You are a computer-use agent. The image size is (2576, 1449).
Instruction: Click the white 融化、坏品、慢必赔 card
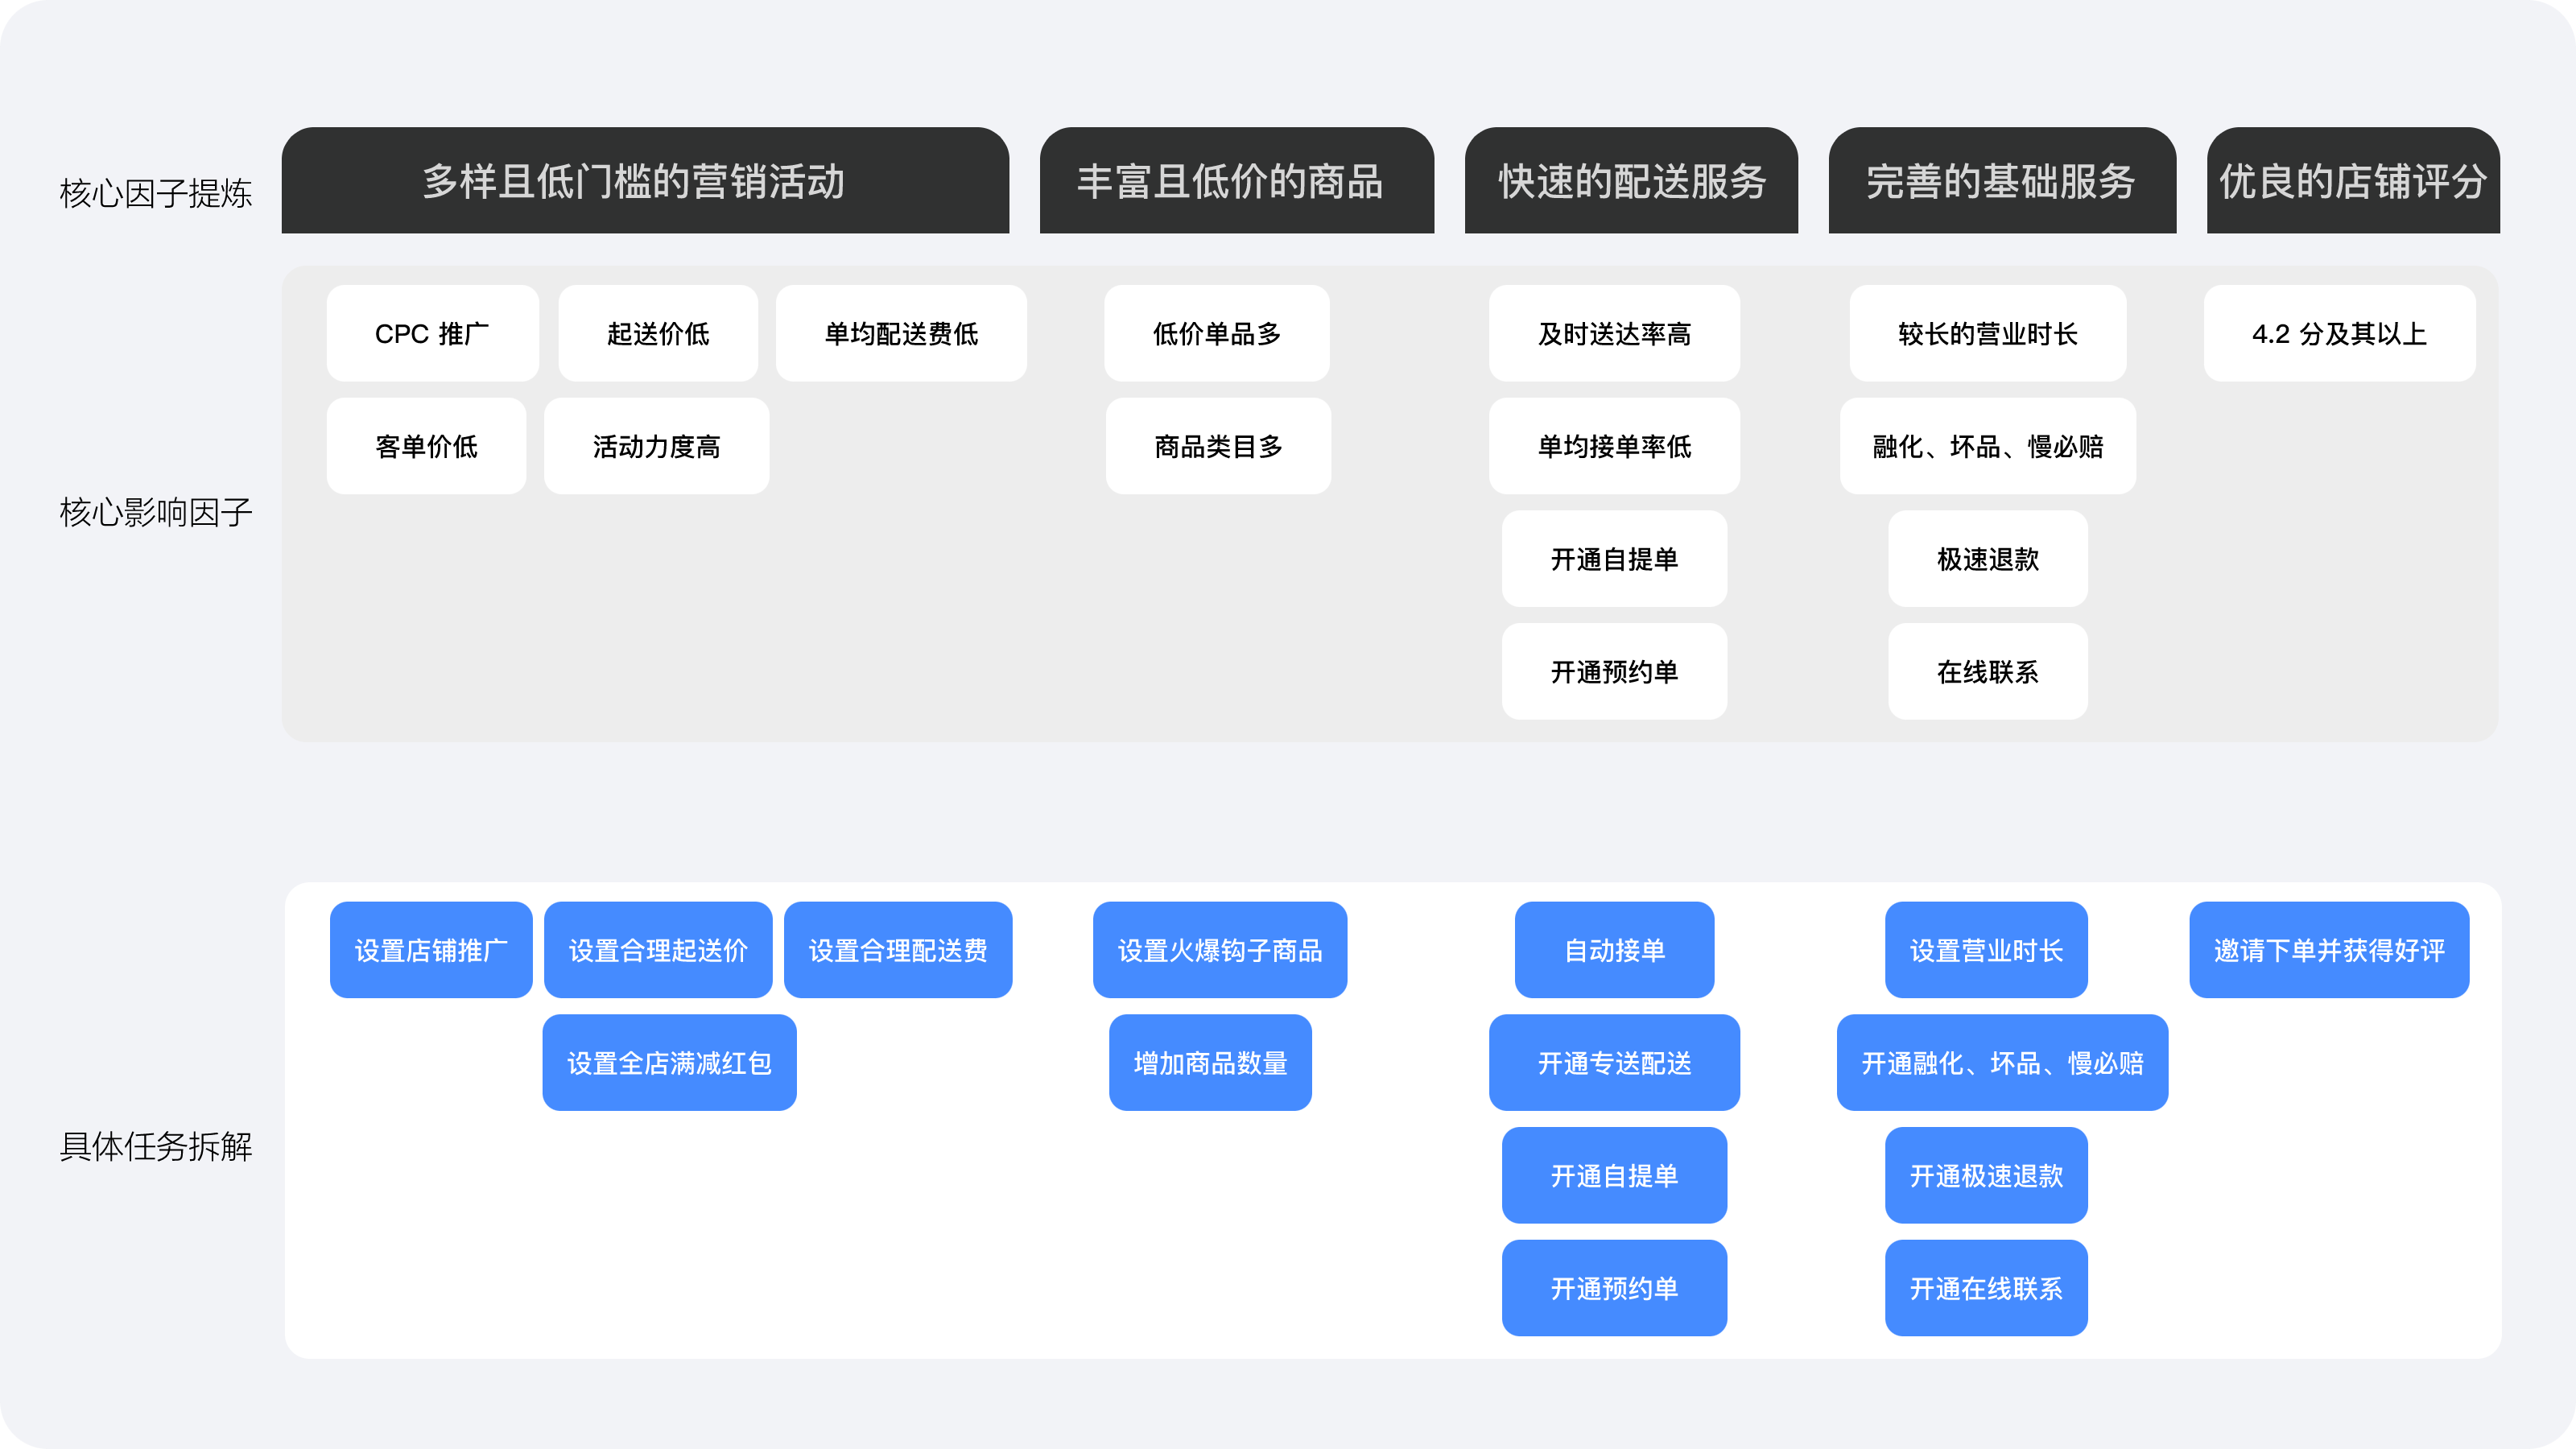pos(1988,446)
